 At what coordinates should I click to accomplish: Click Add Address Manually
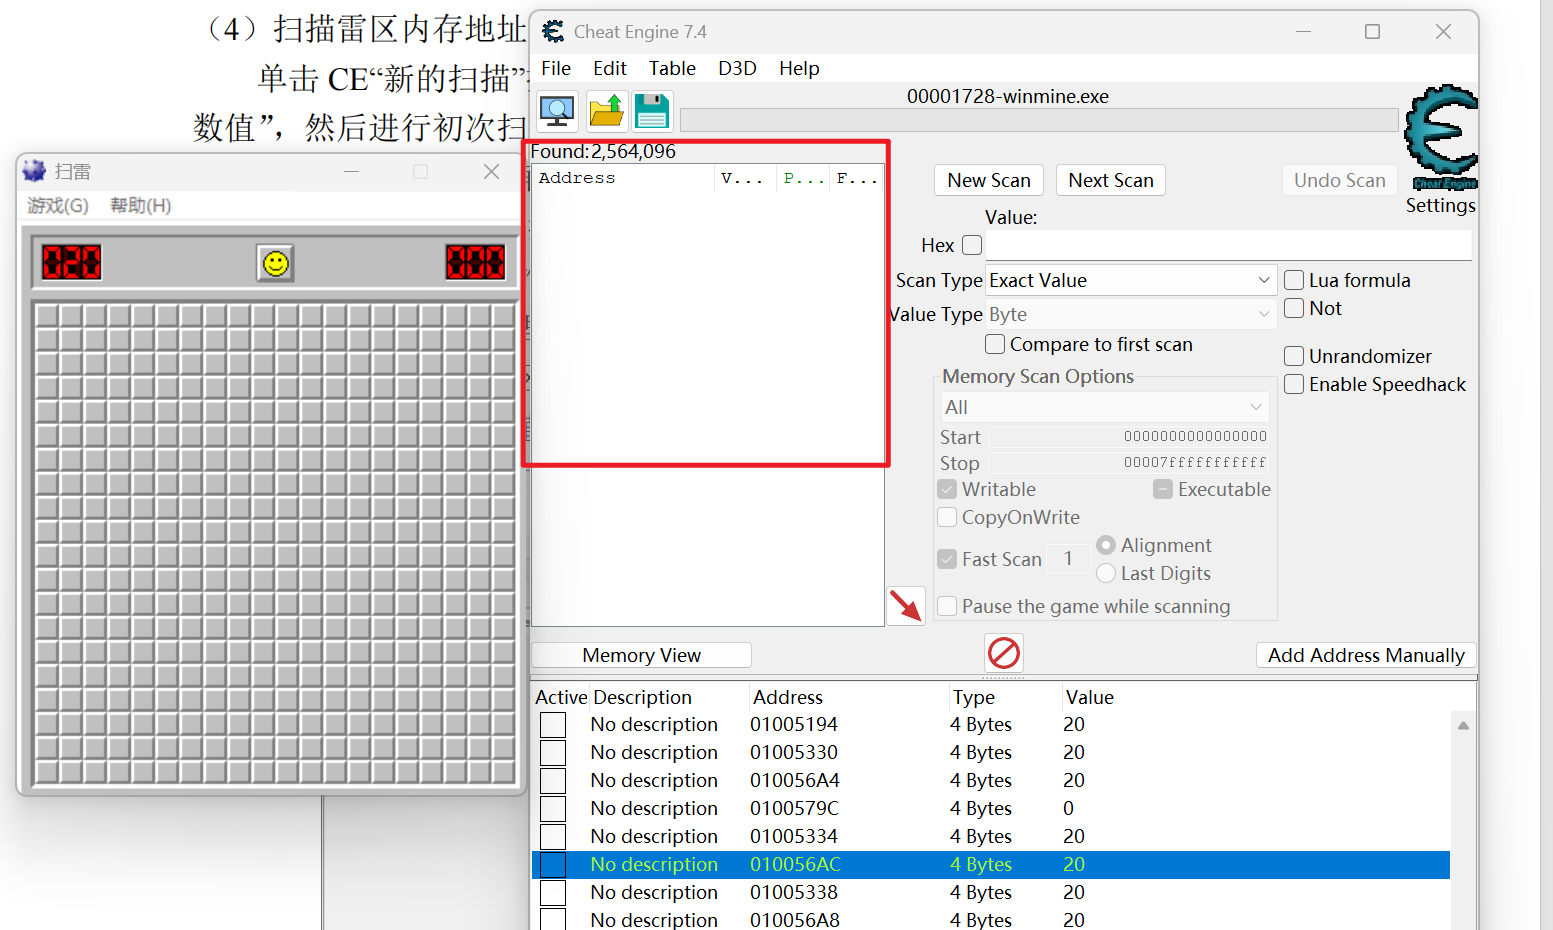(1366, 655)
